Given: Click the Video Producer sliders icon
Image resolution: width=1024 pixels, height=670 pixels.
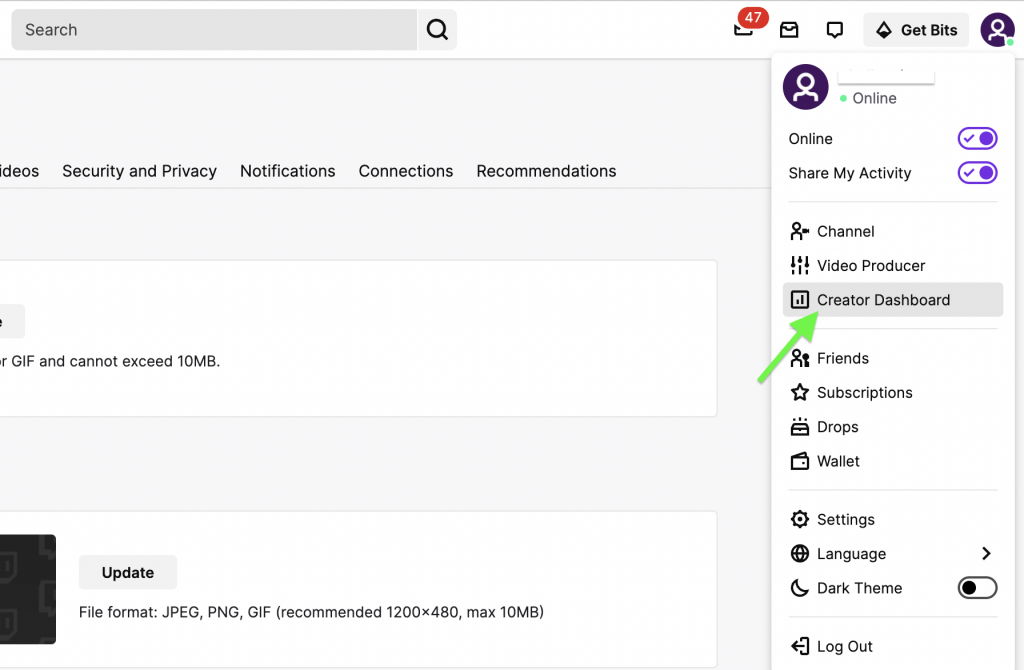Looking at the screenshot, I should [799, 266].
